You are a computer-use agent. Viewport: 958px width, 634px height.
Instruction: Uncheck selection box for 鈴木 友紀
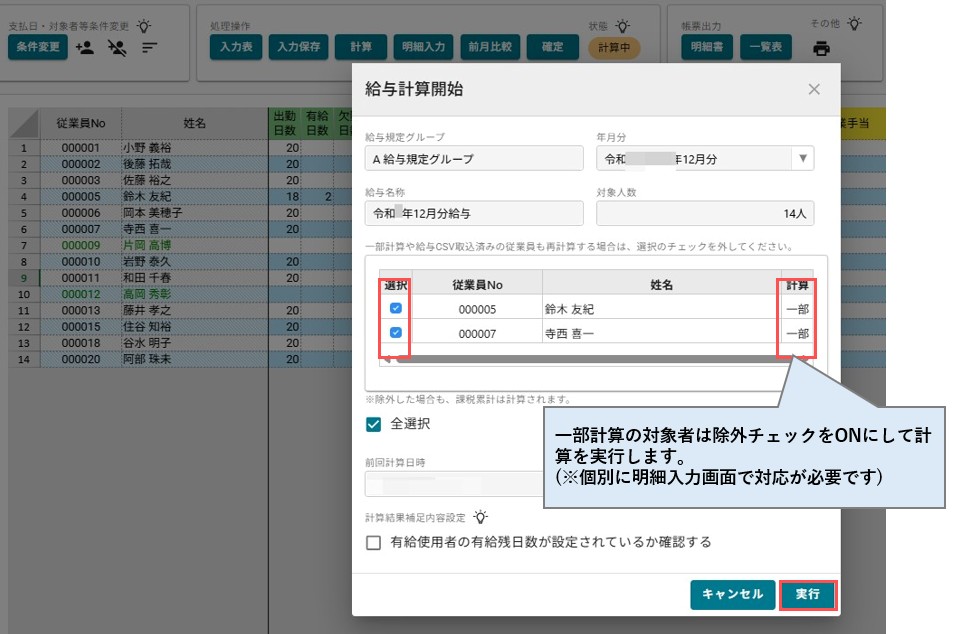point(396,308)
